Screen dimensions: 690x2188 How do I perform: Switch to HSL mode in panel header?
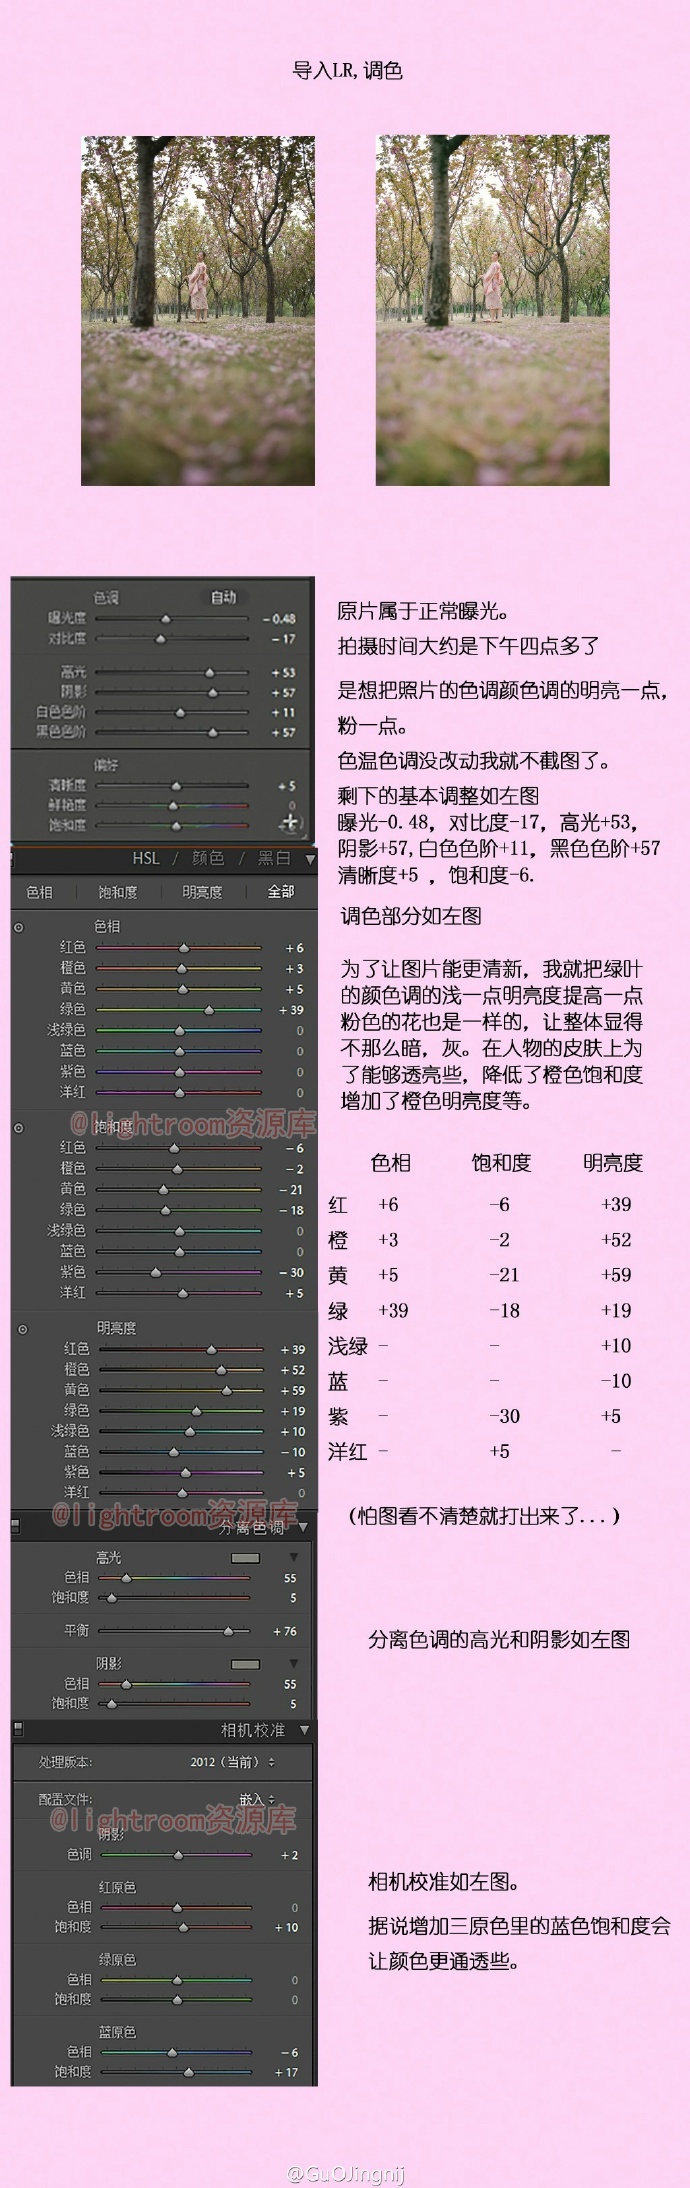pos(146,858)
